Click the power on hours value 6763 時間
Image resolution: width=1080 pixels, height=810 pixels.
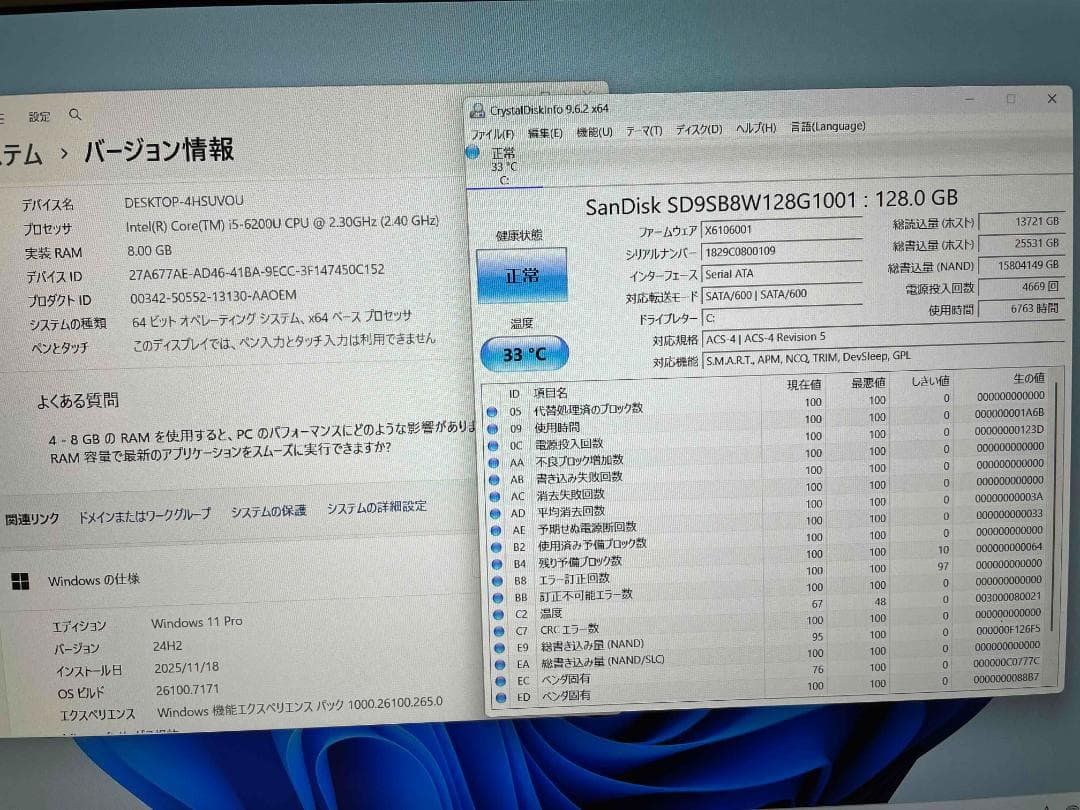click(x=1021, y=309)
